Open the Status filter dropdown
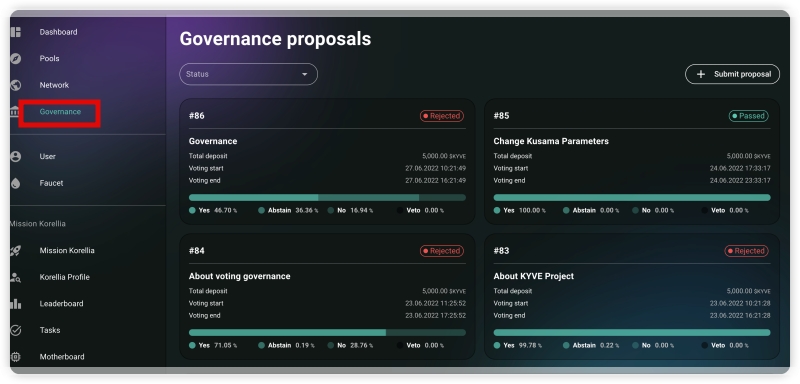Screen dimensions: 800x384 pos(248,74)
